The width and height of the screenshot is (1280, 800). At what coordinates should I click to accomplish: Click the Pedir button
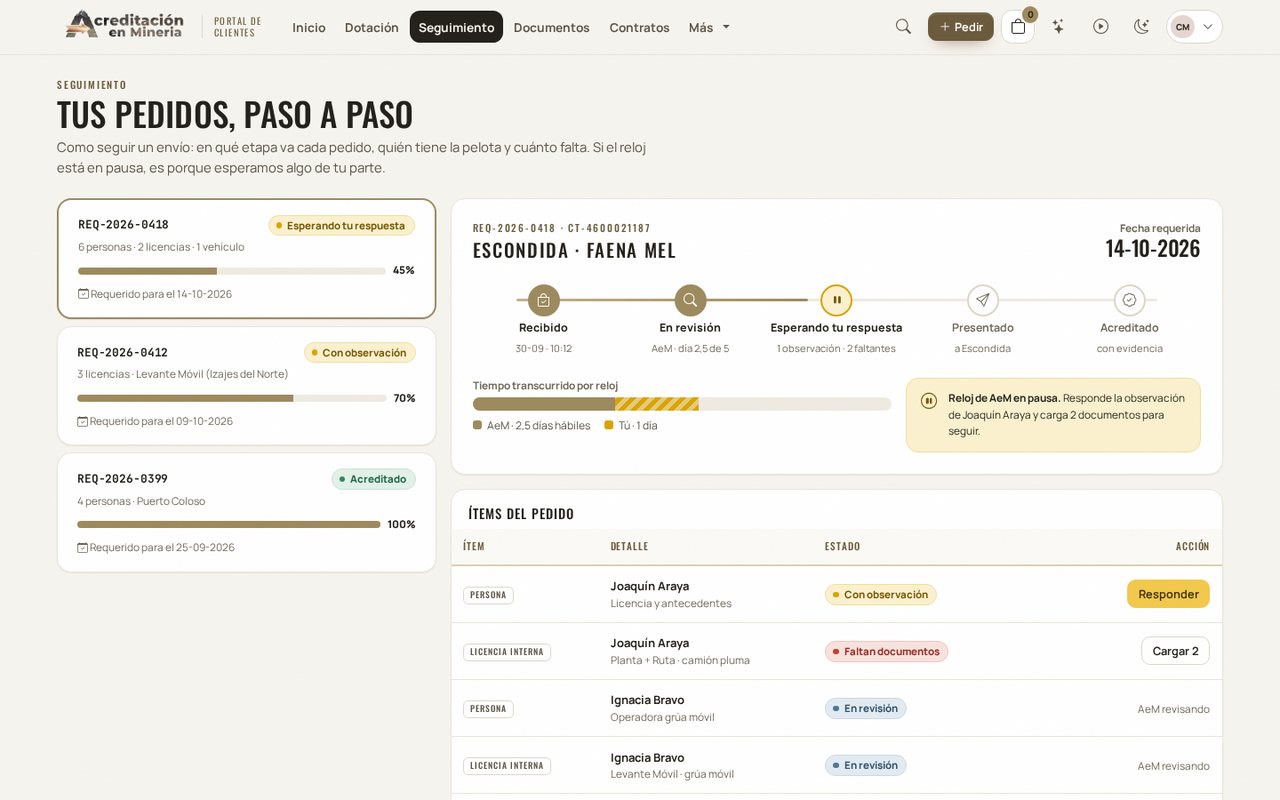960,27
